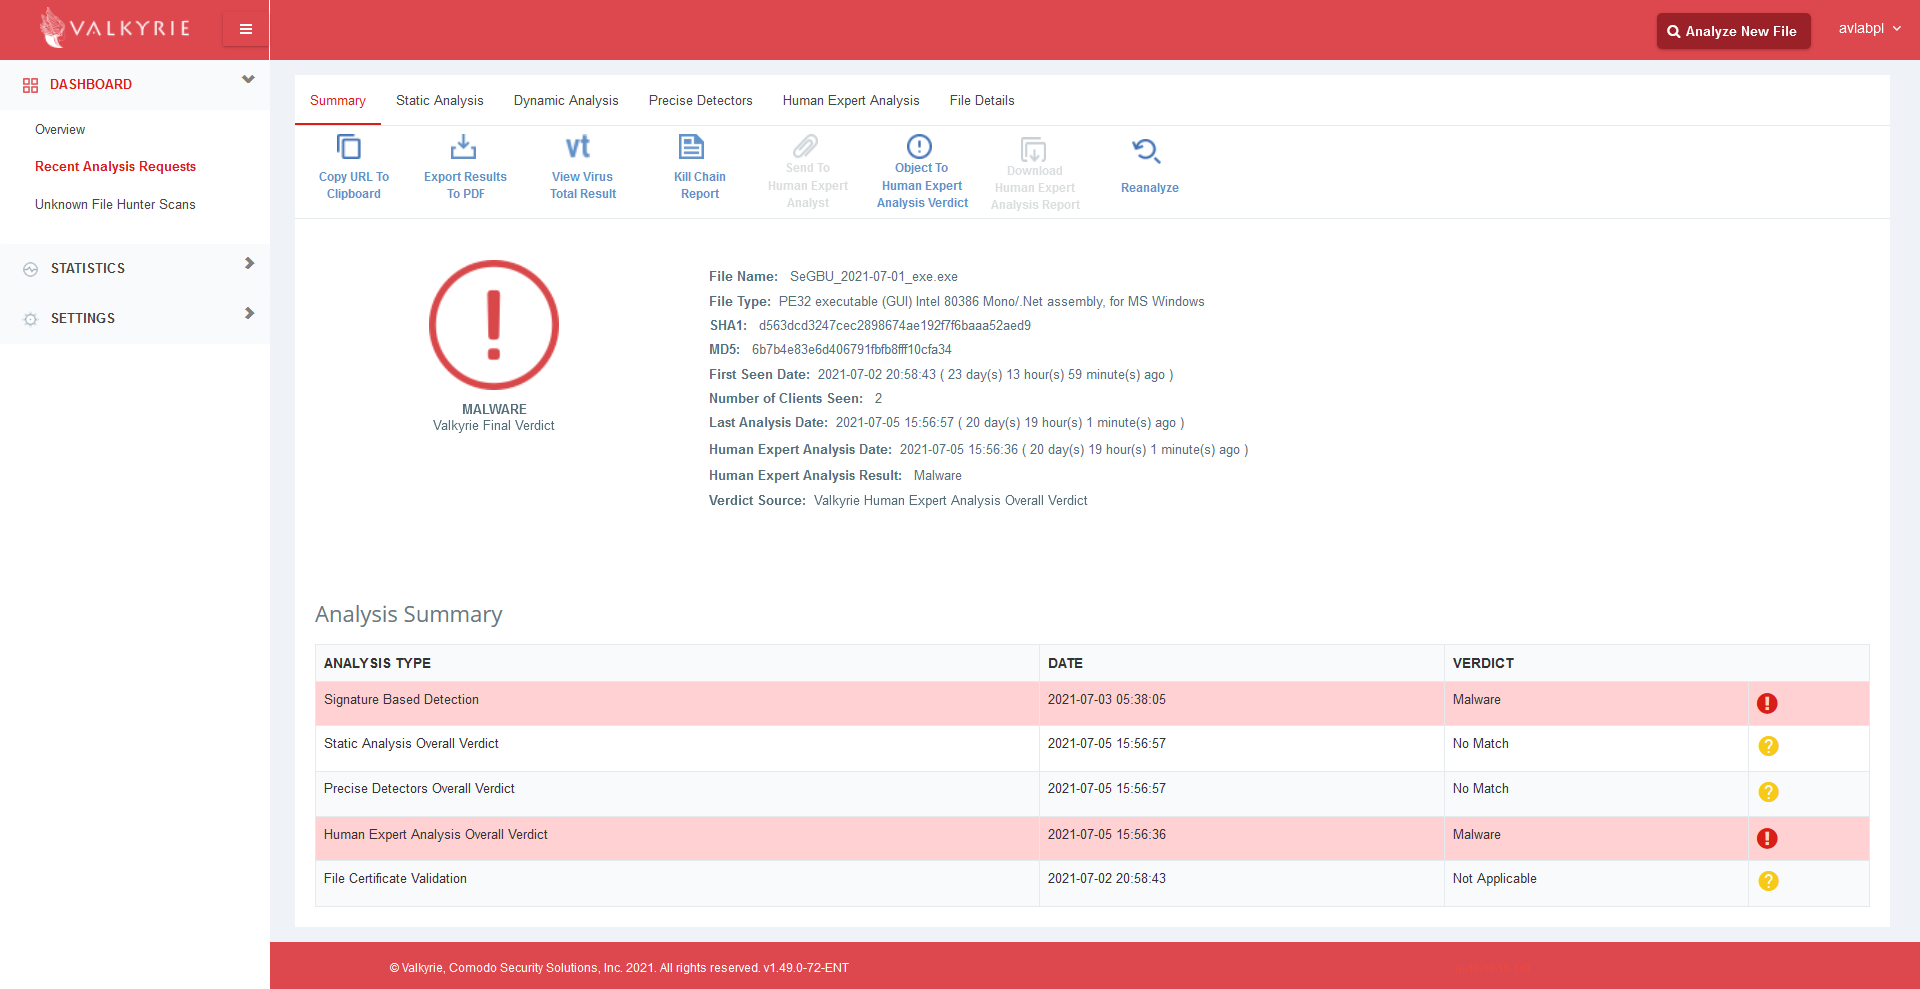Viewport: 1920px width, 989px height.
Task: Click question icon in Precise Detectors Overall Verdict row
Action: click(1768, 792)
